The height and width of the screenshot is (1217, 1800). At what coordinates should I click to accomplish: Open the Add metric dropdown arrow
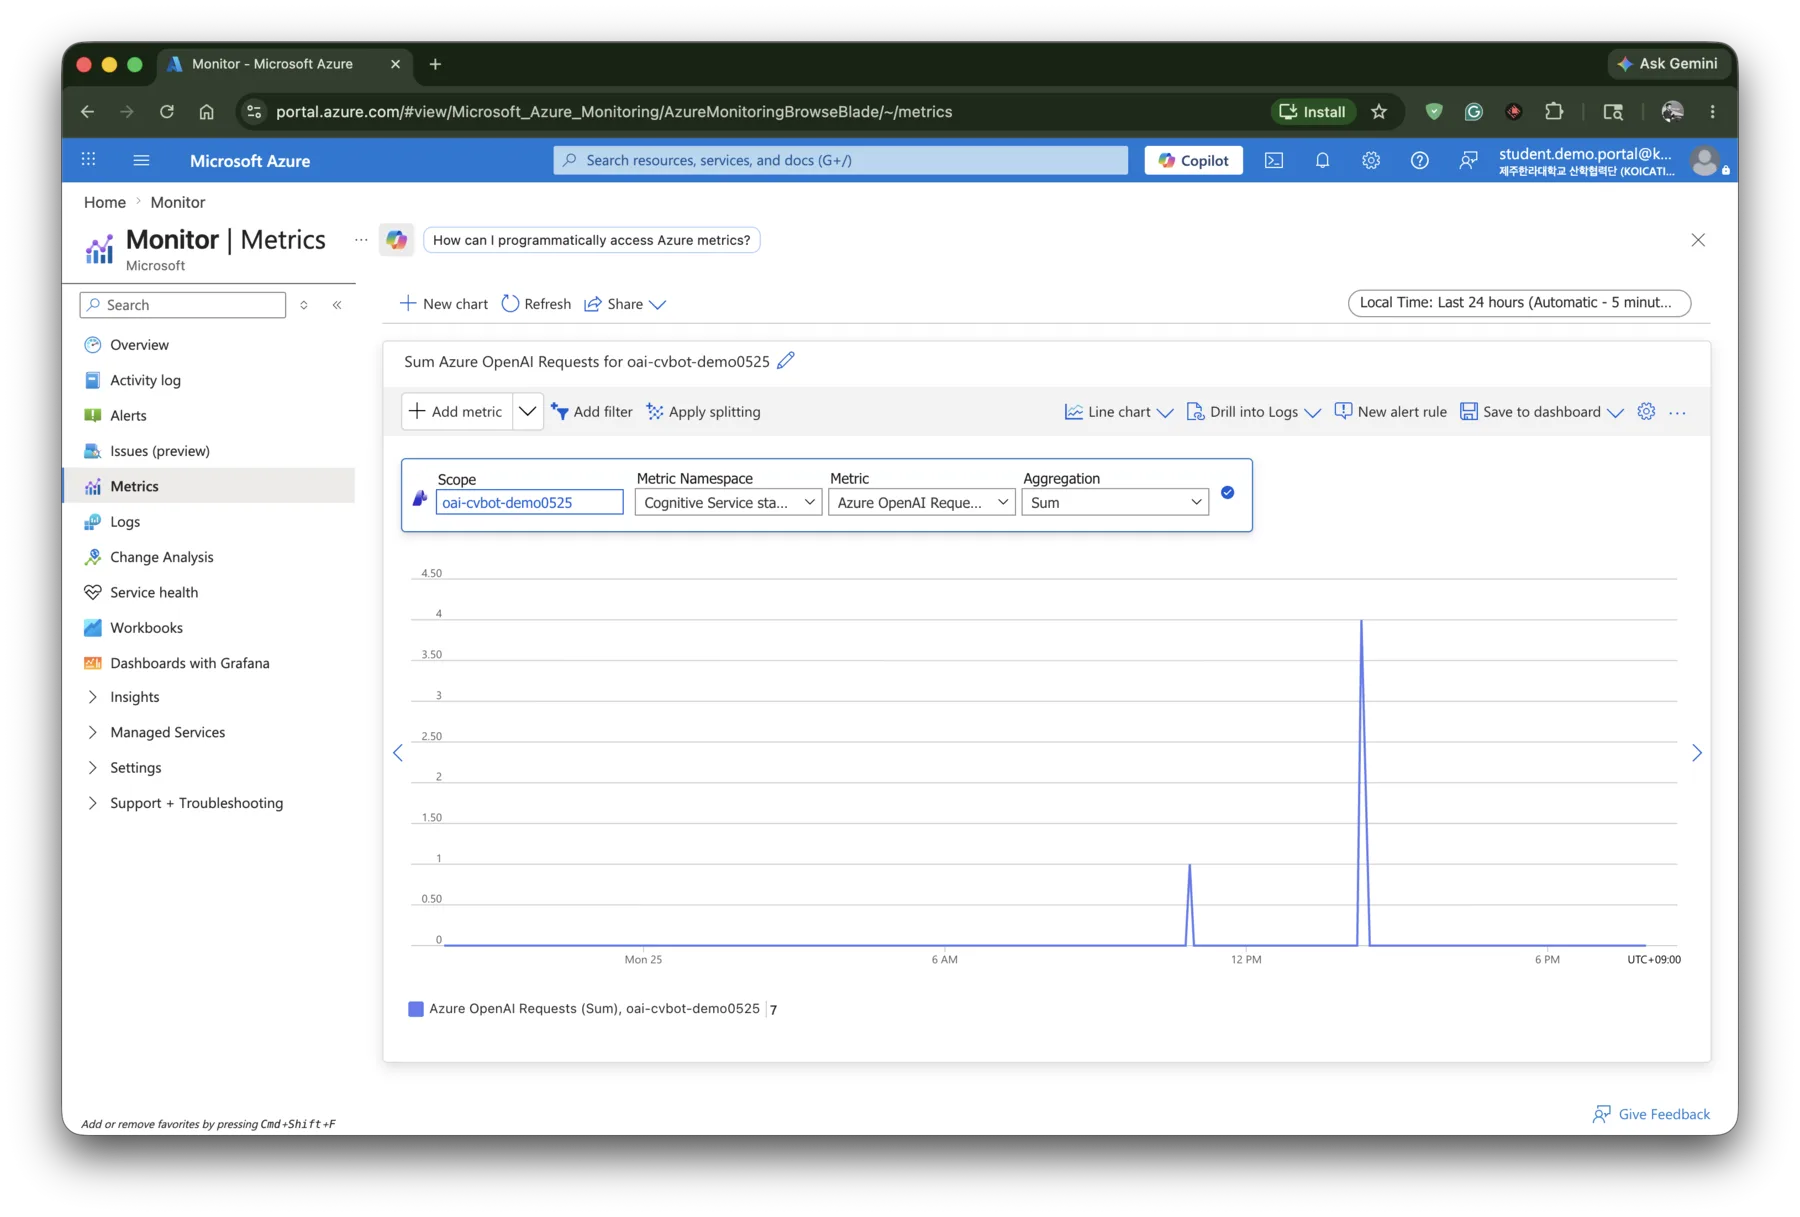[x=528, y=411]
